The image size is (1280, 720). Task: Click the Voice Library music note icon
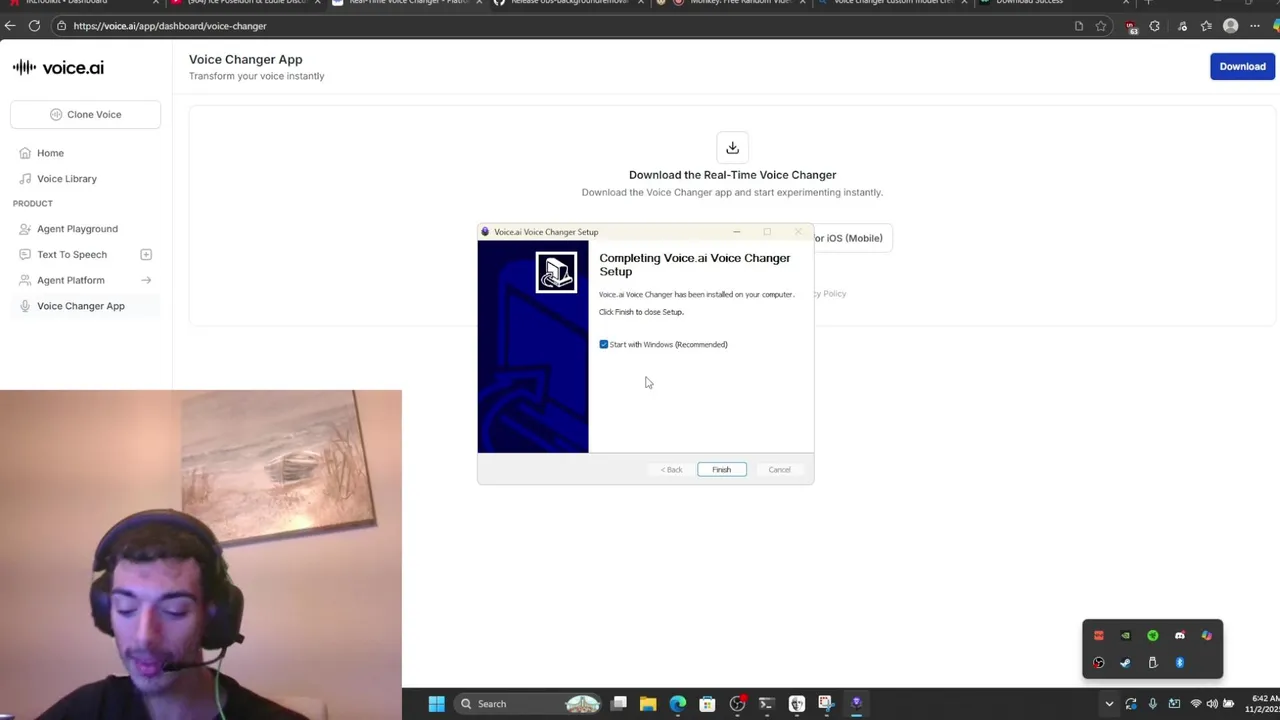click(x=25, y=178)
